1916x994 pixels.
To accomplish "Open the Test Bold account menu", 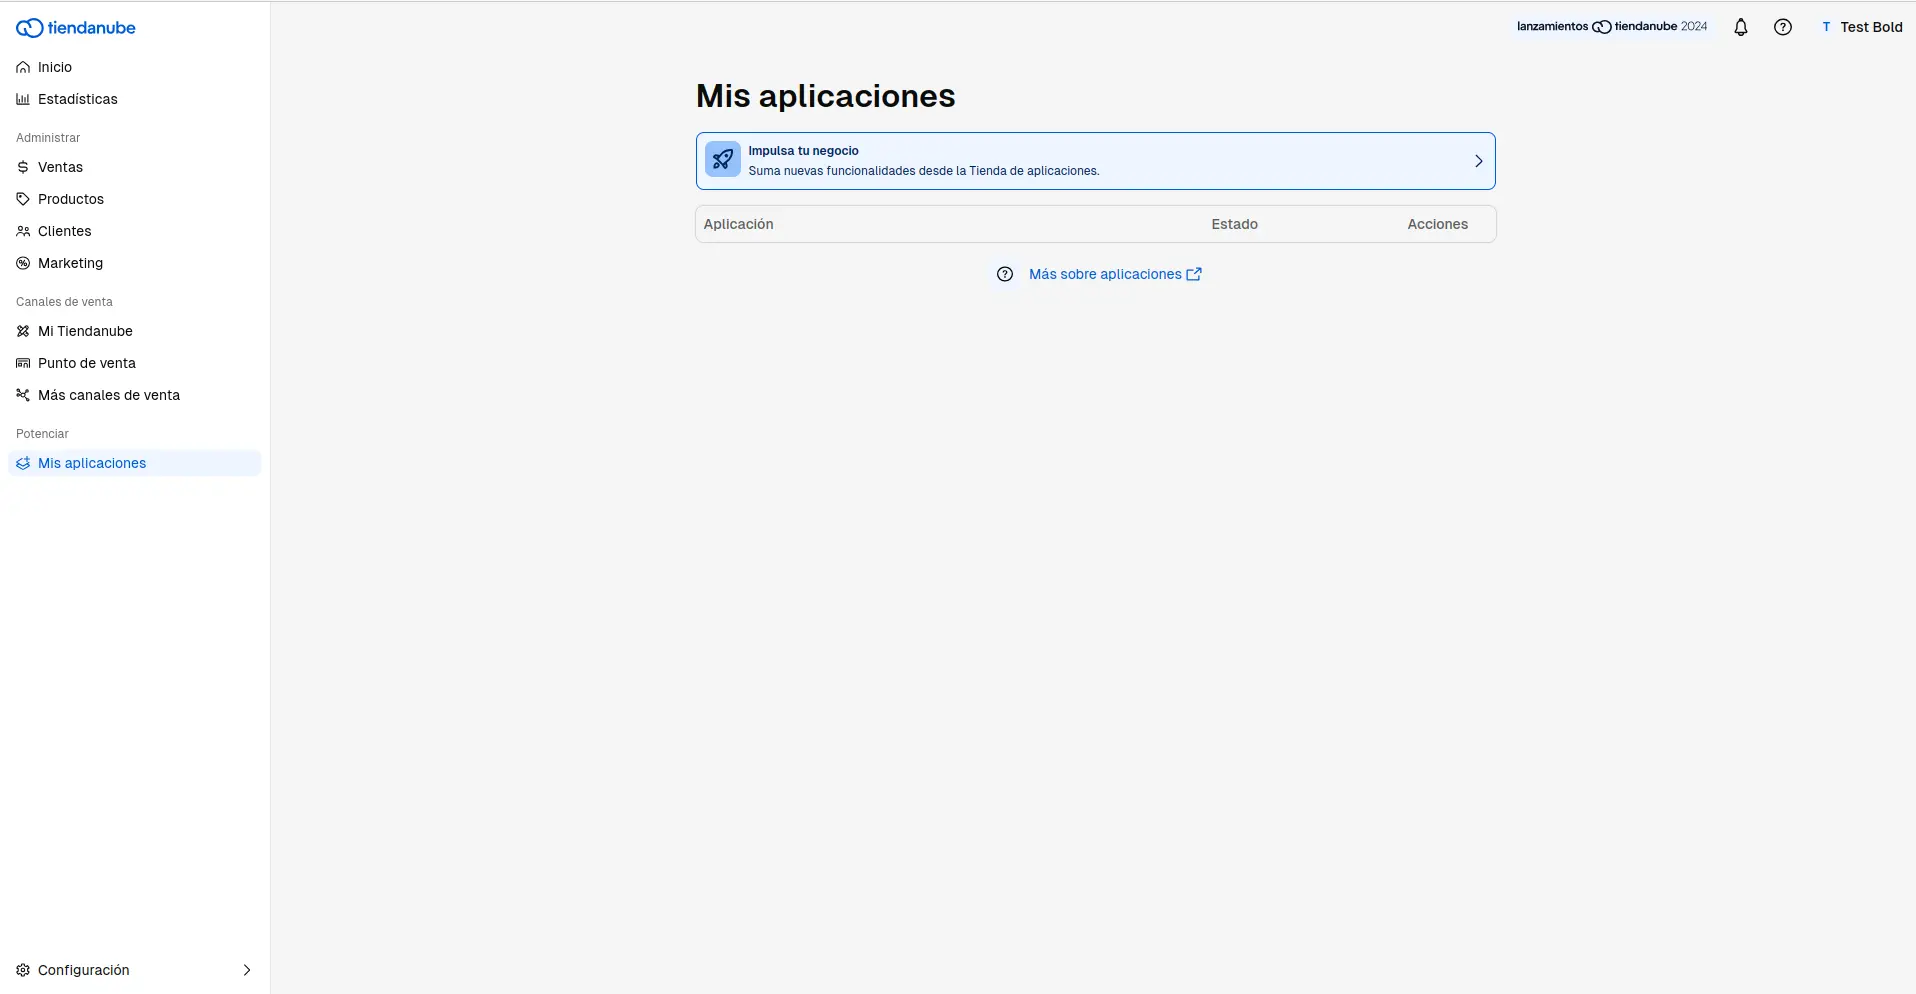I will tap(1862, 27).
